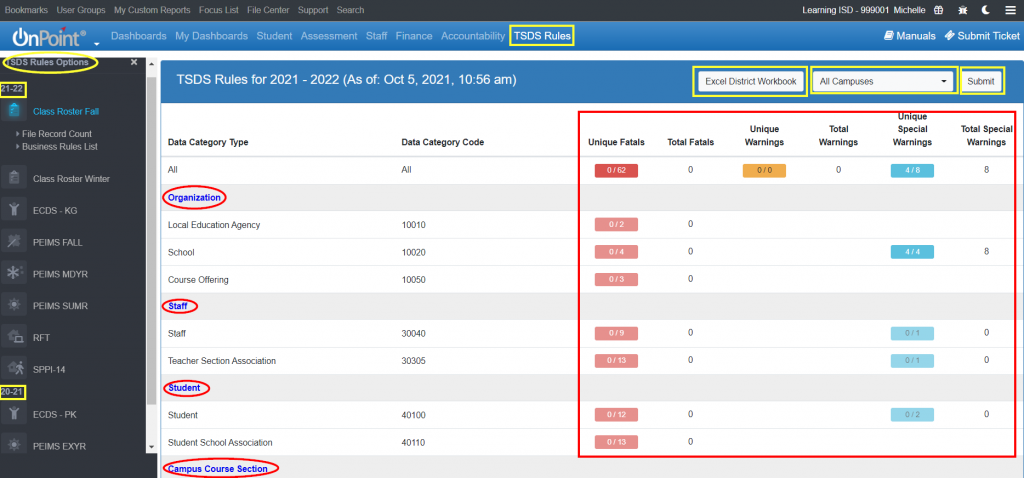Go to My Dashboards tab
Screen dimensions: 1024x478
coord(212,36)
